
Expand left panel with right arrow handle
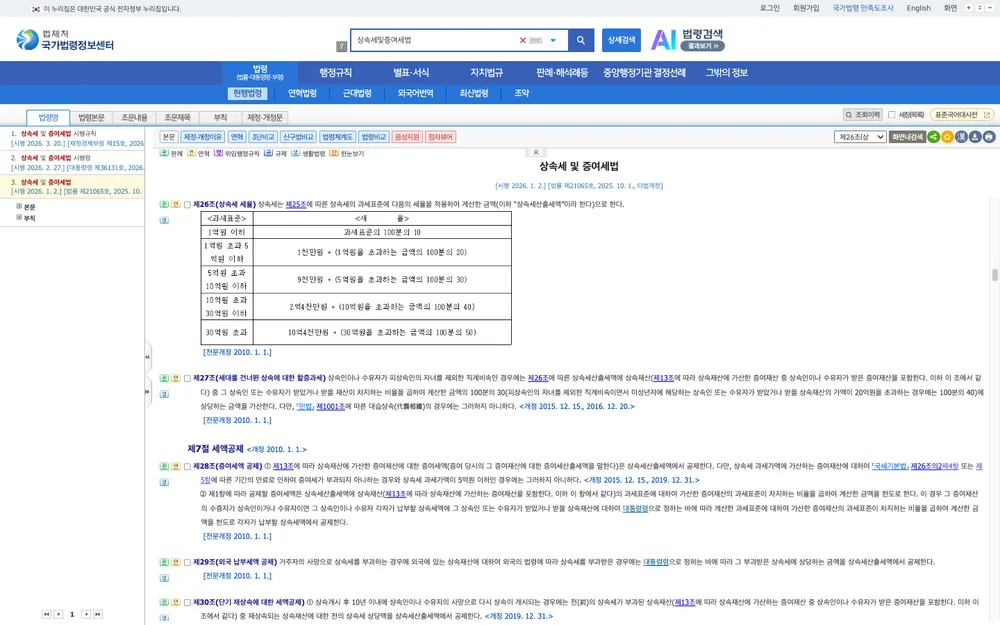tap(147, 391)
